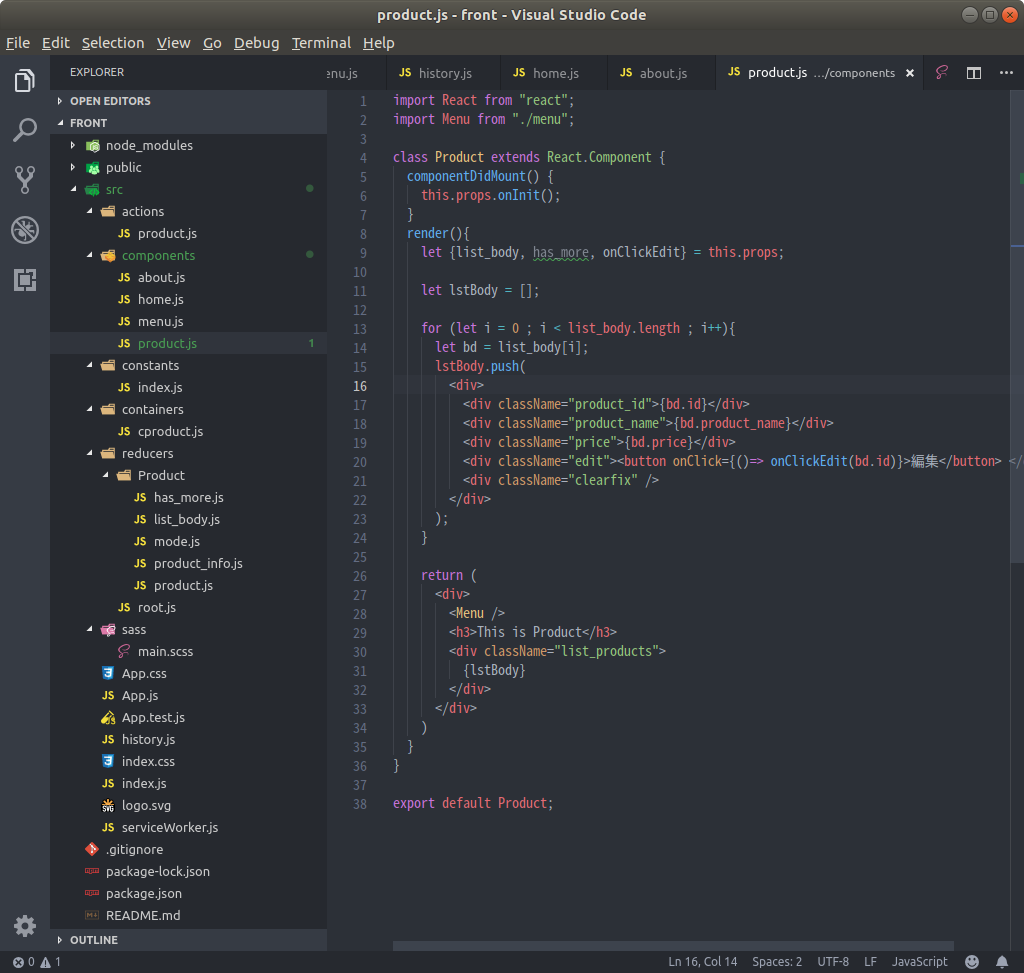Open main.scss file in explorer
This screenshot has width=1024, height=973.
coord(165,651)
